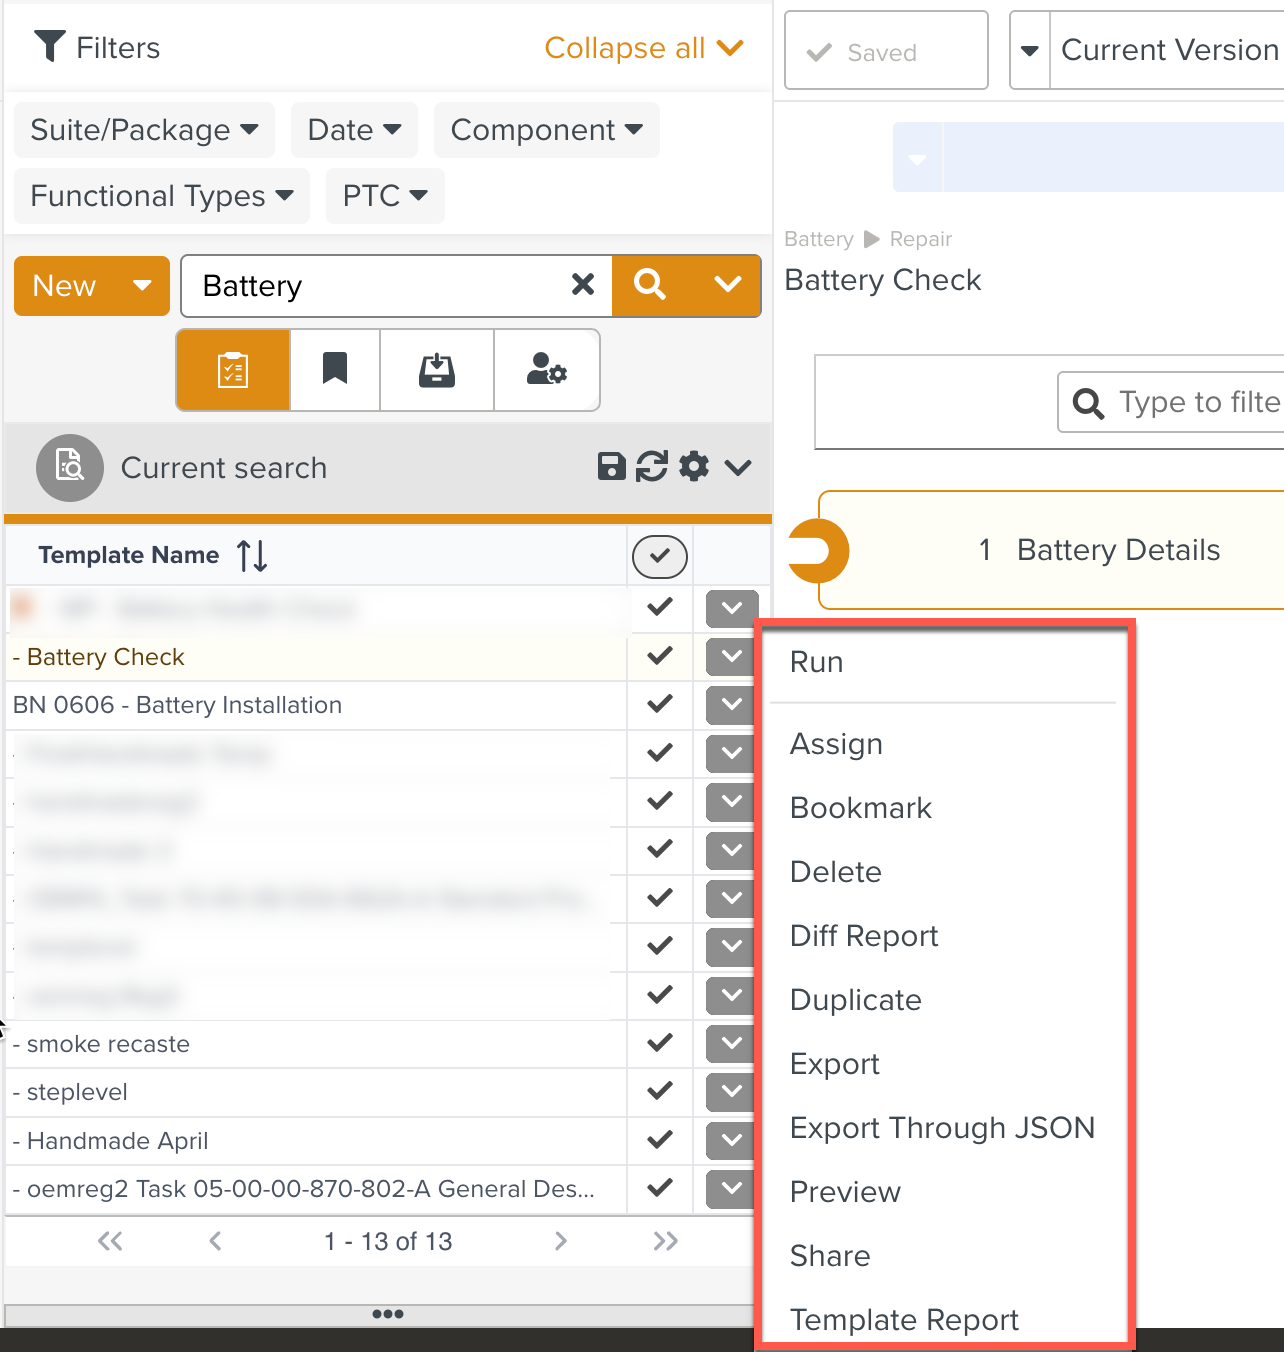Toggle checkmark for smoke recaste row
Viewport: 1284px width, 1352px height.
tap(660, 1043)
